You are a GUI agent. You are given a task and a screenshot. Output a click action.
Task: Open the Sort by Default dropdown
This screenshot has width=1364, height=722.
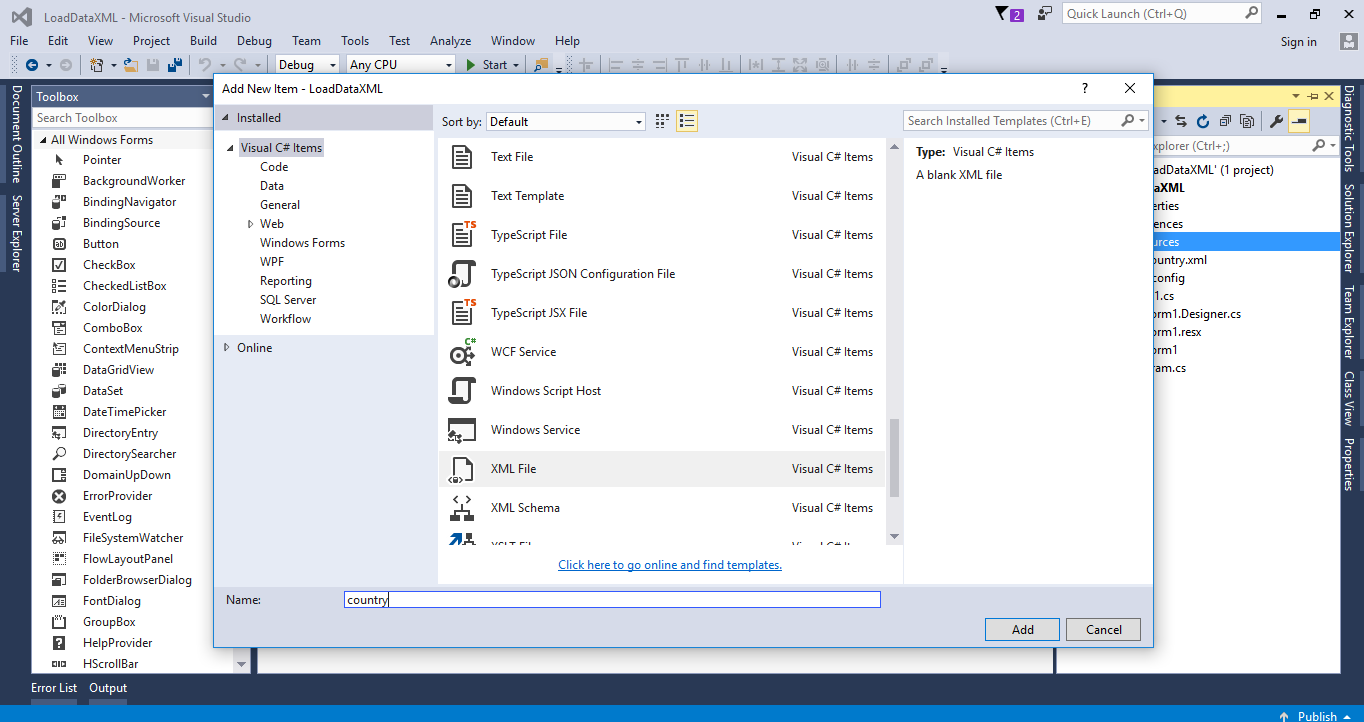(566, 121)
